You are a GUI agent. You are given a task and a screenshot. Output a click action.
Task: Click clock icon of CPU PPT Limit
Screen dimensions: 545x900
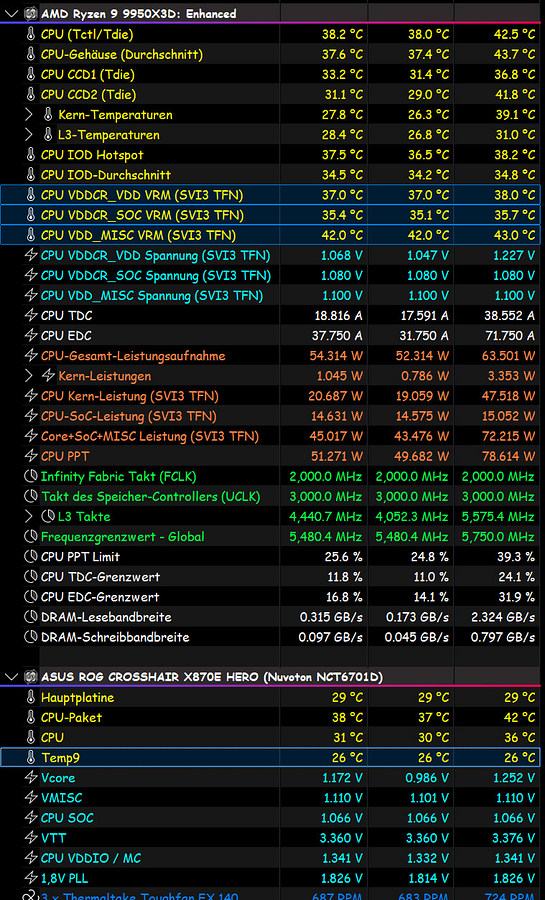(x=31, y=557)
